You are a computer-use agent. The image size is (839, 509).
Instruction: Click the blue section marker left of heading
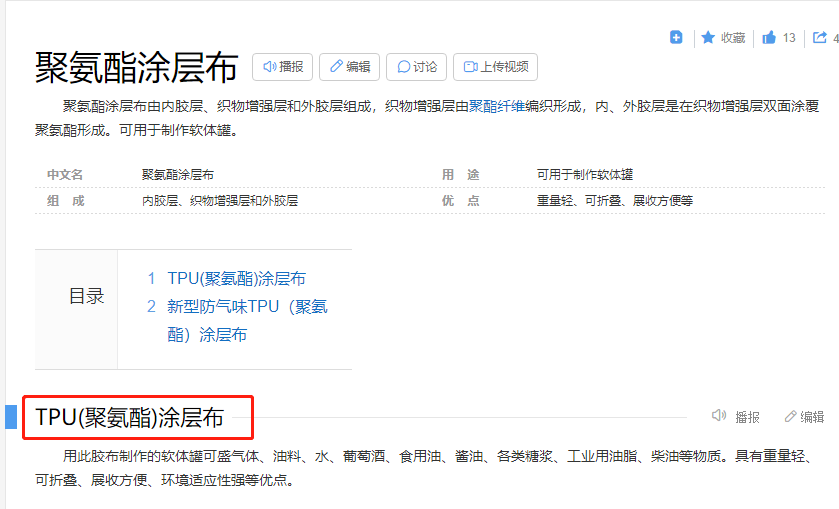(11, 417)
